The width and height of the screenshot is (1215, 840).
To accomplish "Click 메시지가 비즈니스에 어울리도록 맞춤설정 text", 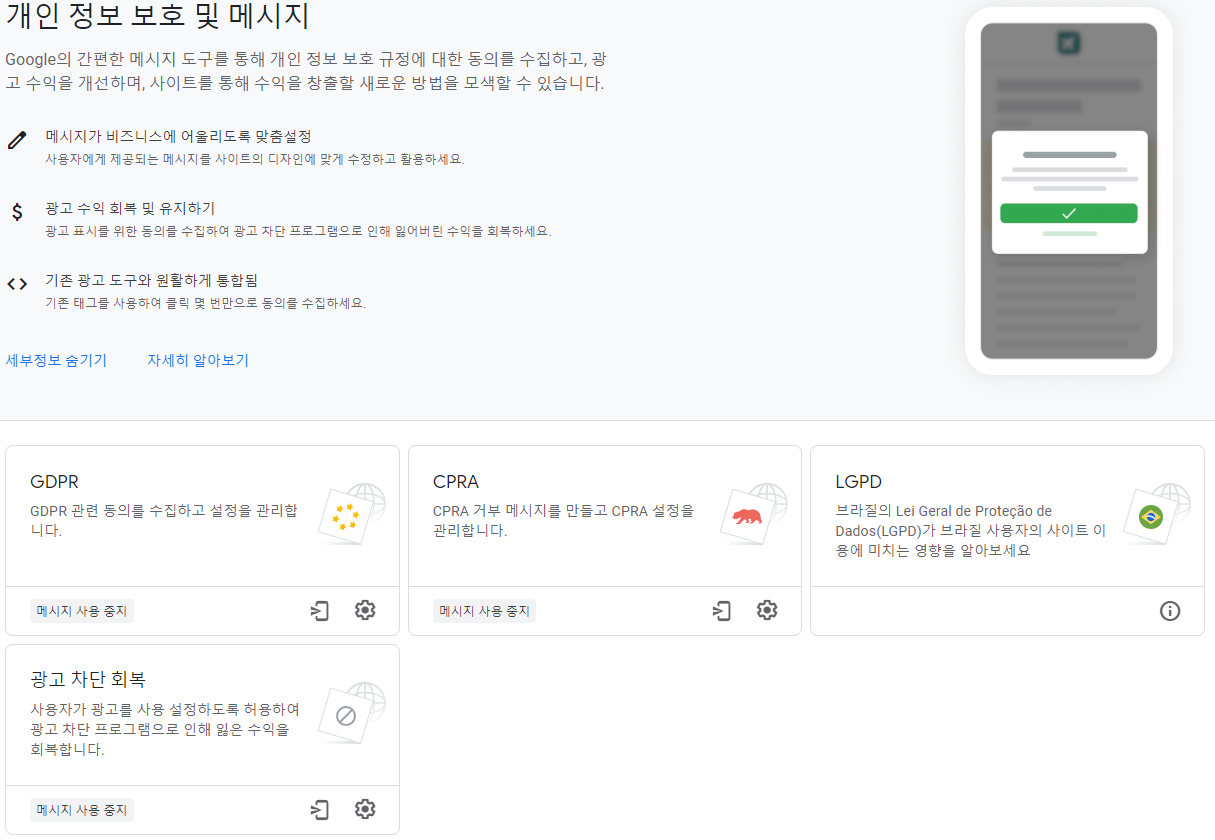I will tap(179, 136).
